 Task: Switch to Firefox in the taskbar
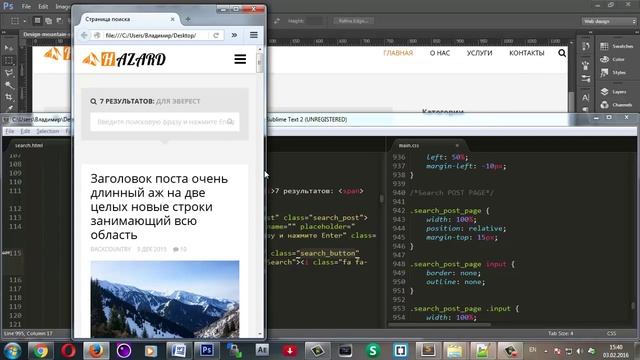click(96, 351)
